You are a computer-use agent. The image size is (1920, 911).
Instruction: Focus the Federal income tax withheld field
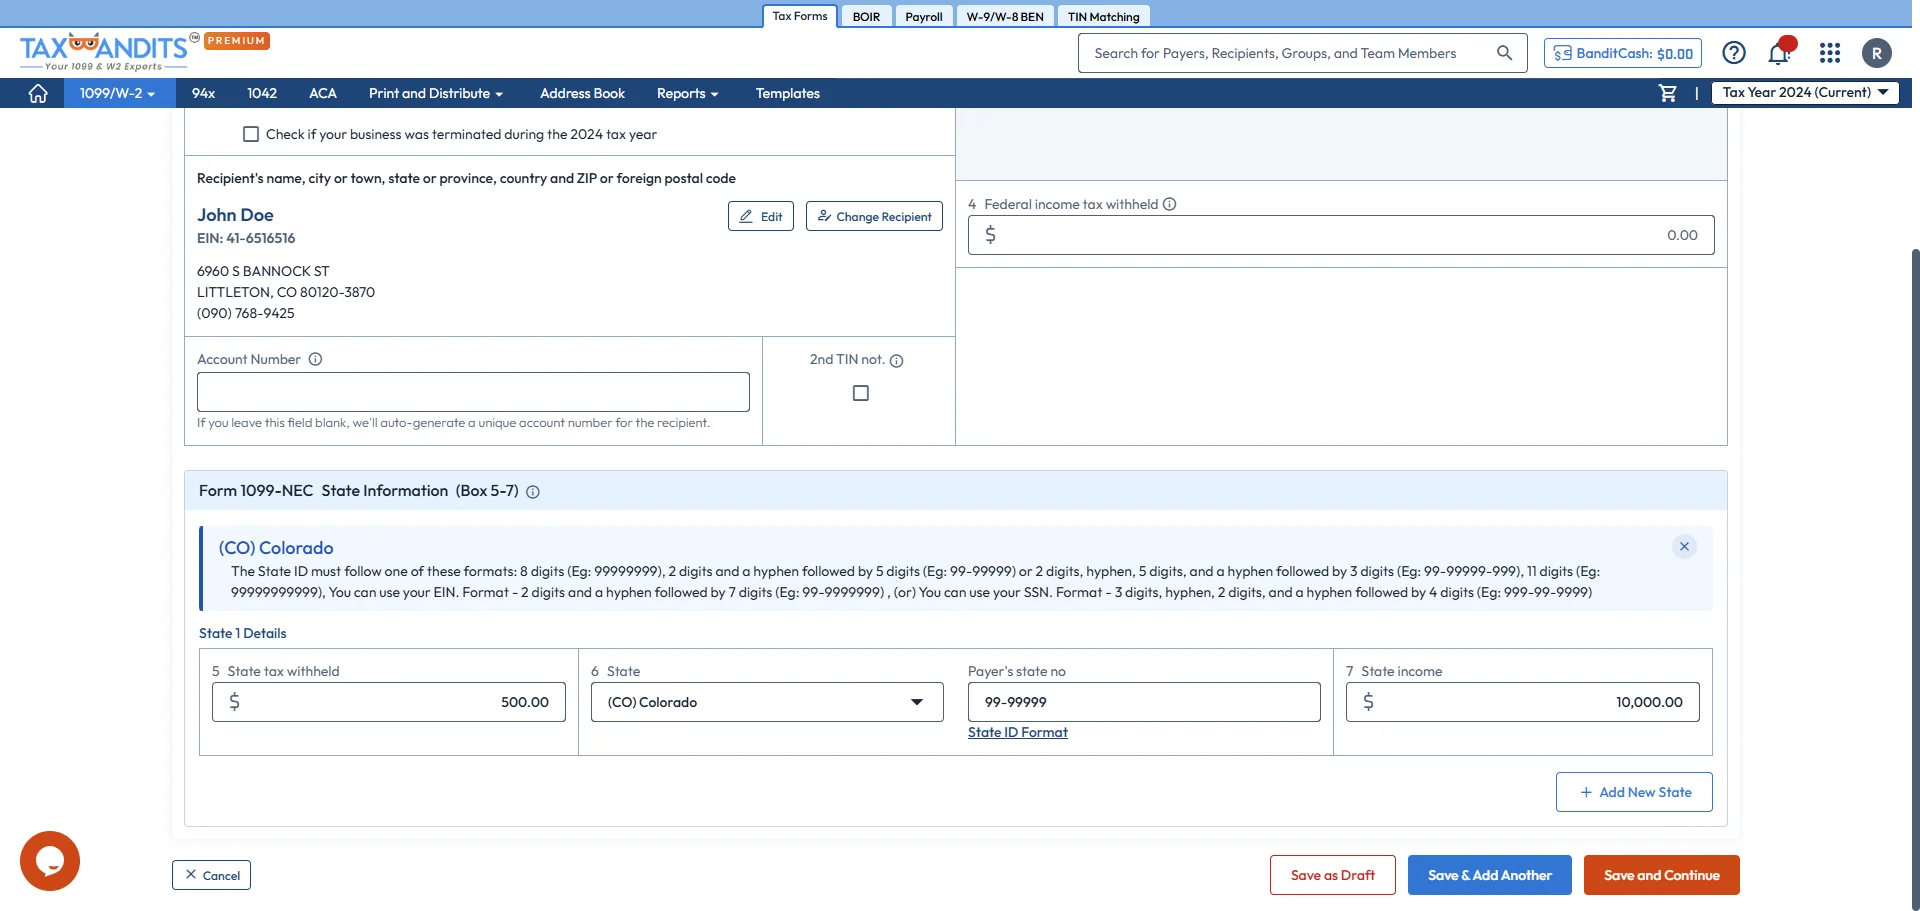click(1341, 235)
